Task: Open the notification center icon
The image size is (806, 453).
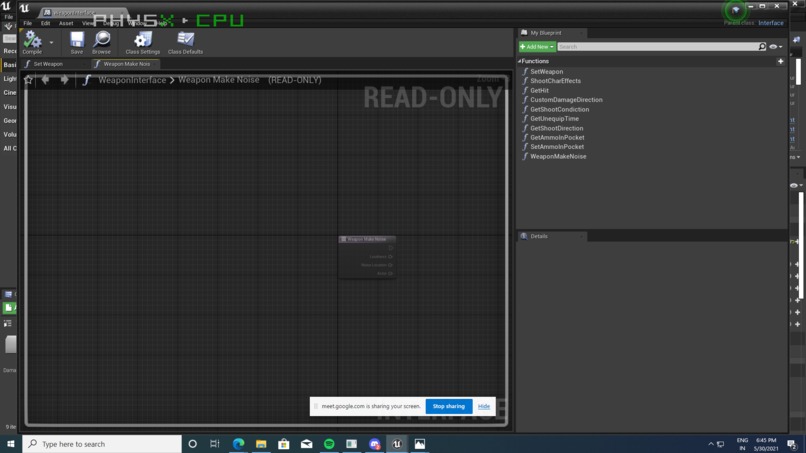Action: (793, 444)
